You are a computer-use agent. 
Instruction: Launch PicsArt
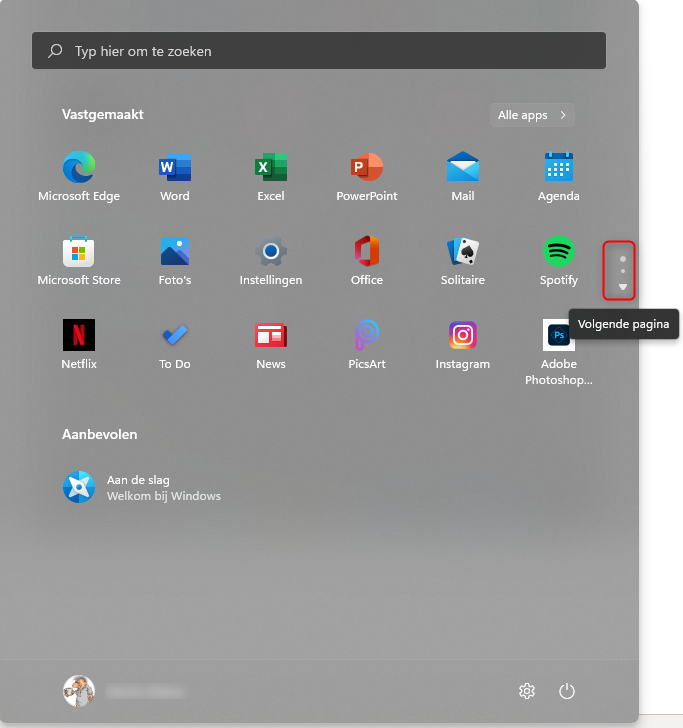coord(367,344)
